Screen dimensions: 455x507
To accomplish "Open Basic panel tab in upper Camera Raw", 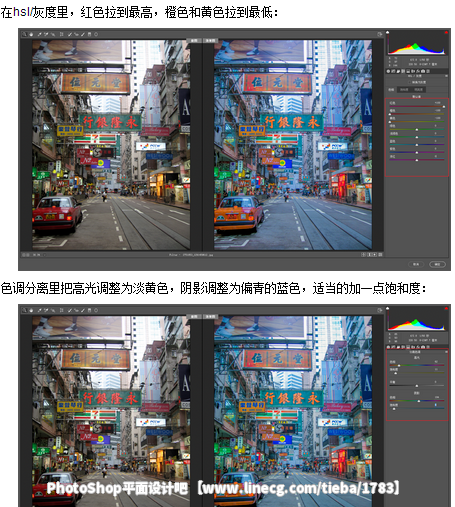I will click(x=388, y=71).
